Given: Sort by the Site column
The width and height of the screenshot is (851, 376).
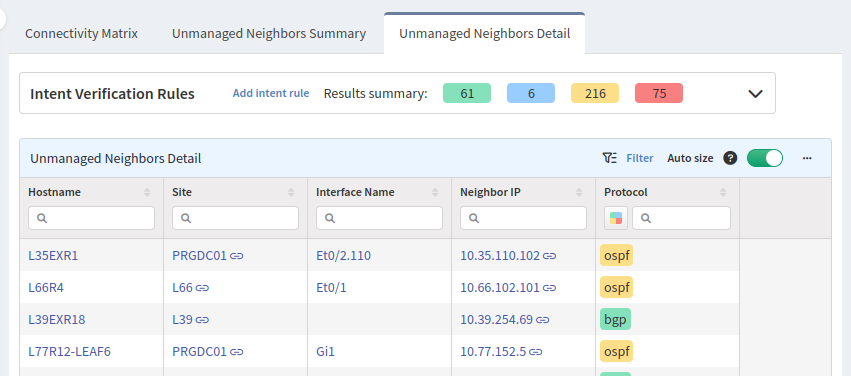Looking at the screenshot, I should pos(291,192).
